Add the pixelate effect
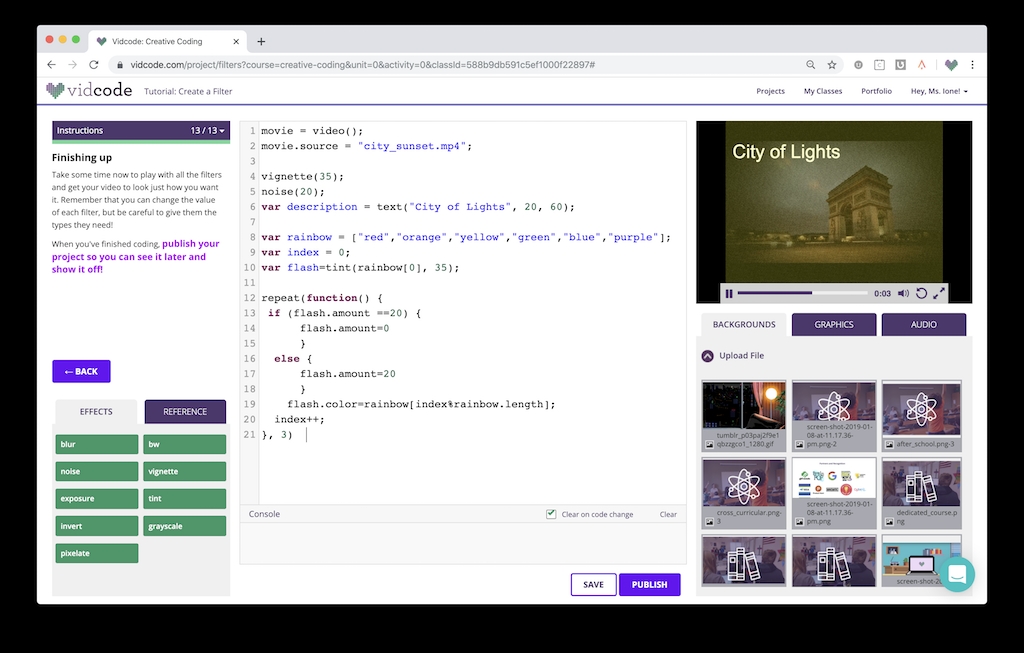The width and height of the screenshot is (1024, 653). (97, 553)
